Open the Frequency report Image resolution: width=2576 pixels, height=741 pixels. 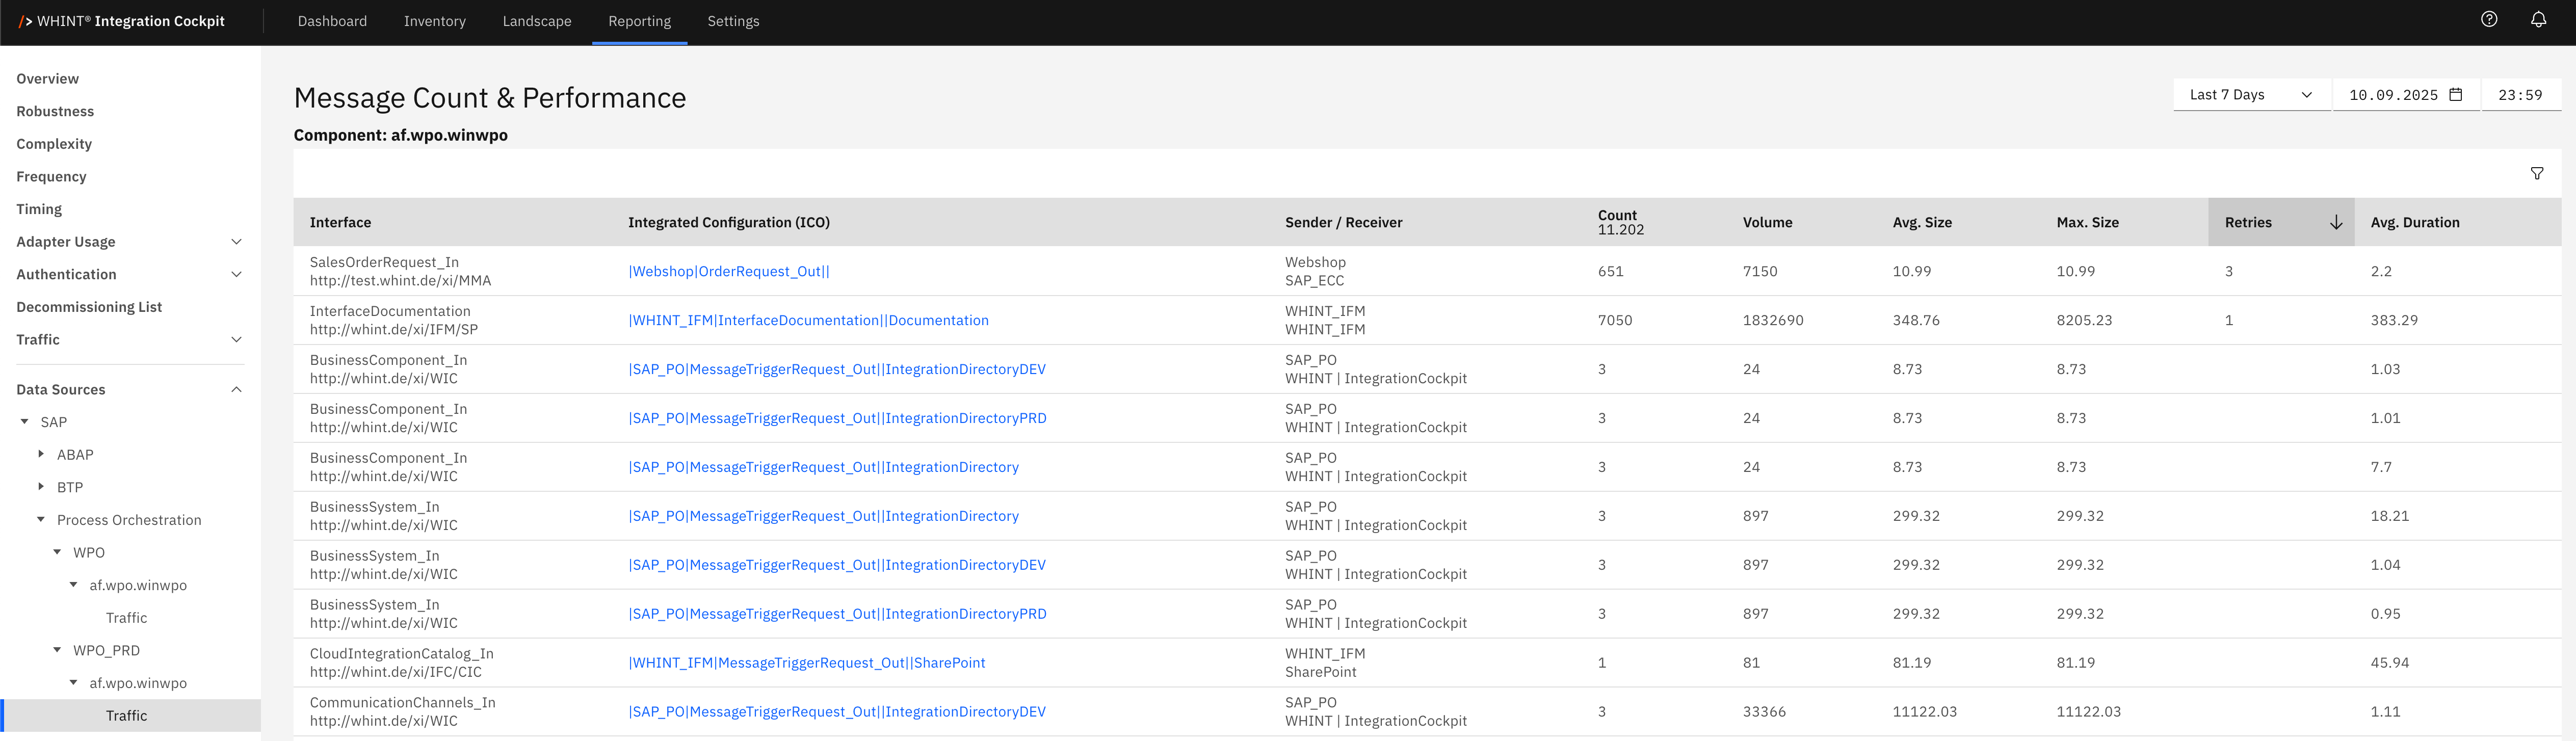point(51,177)
